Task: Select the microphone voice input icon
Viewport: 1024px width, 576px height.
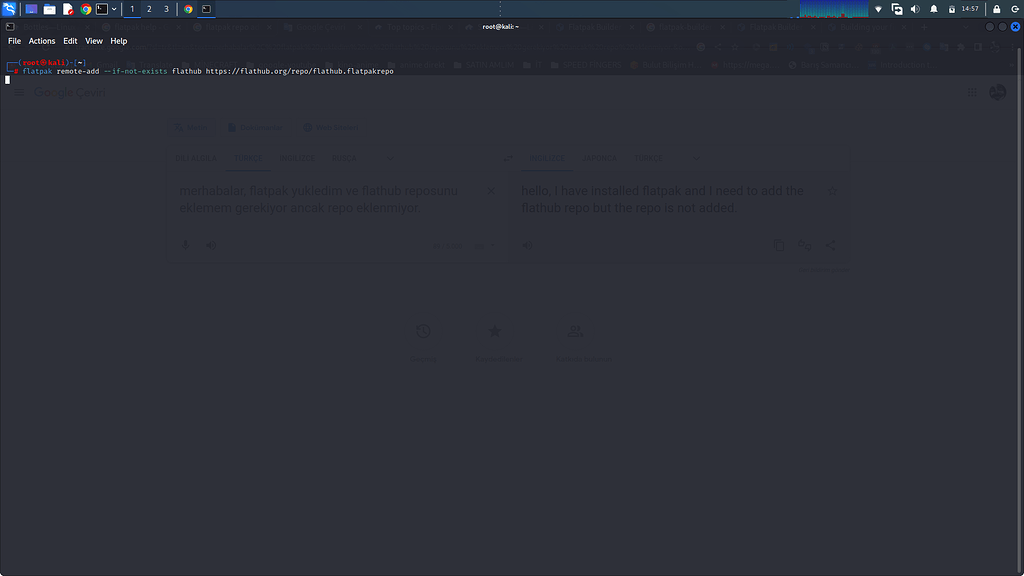Action: point(185,245)
